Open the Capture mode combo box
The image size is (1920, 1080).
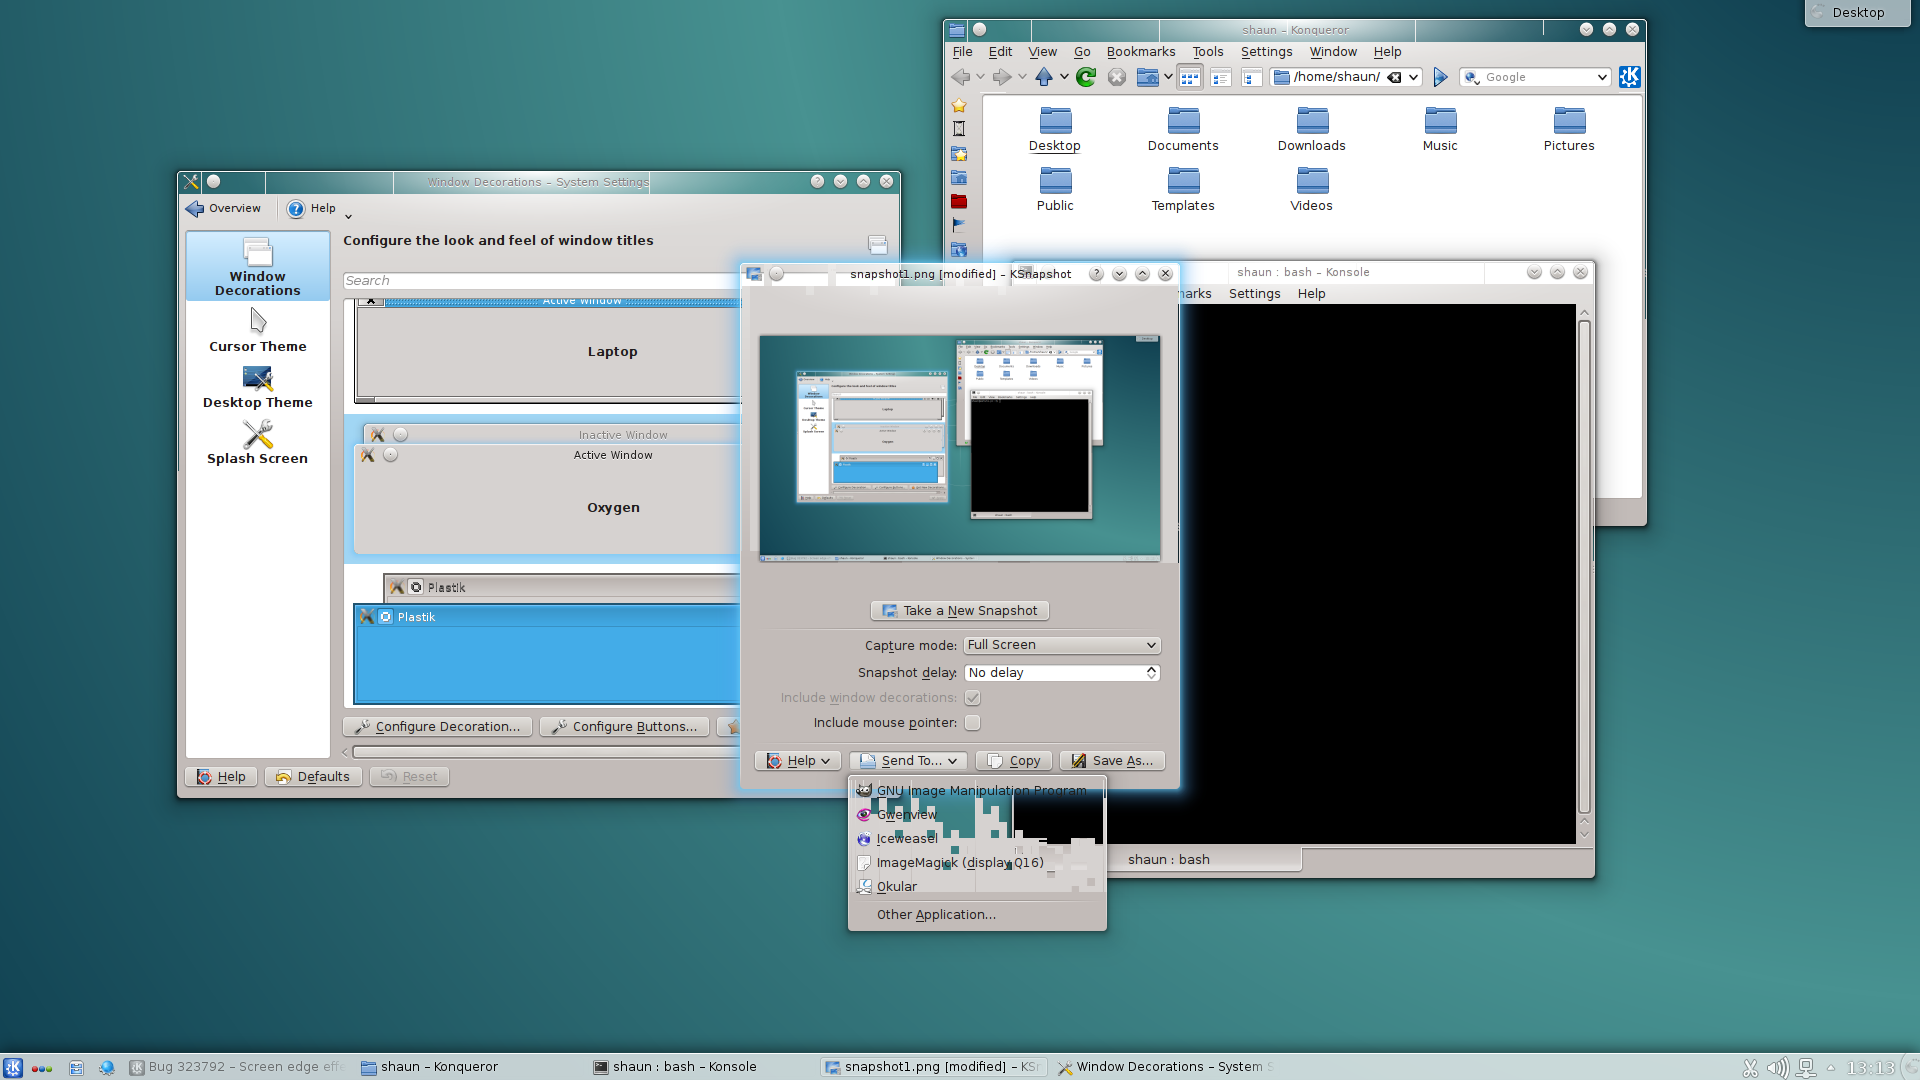[x=1062, y=645]
